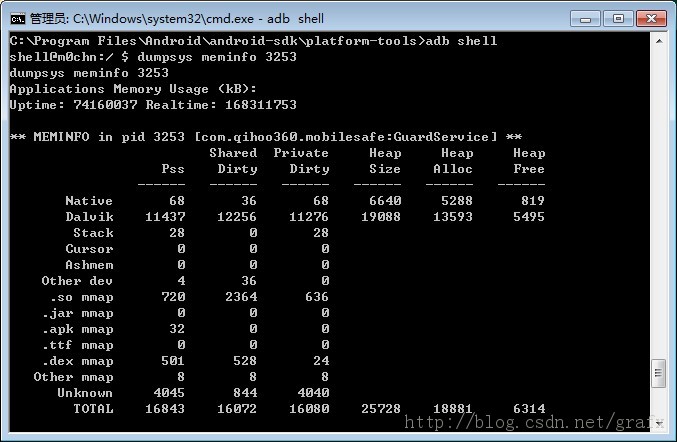Viewport: 677px width, 442px height.
Task: Click the '.dex mmap' row label
Action: tap(77, 361)
